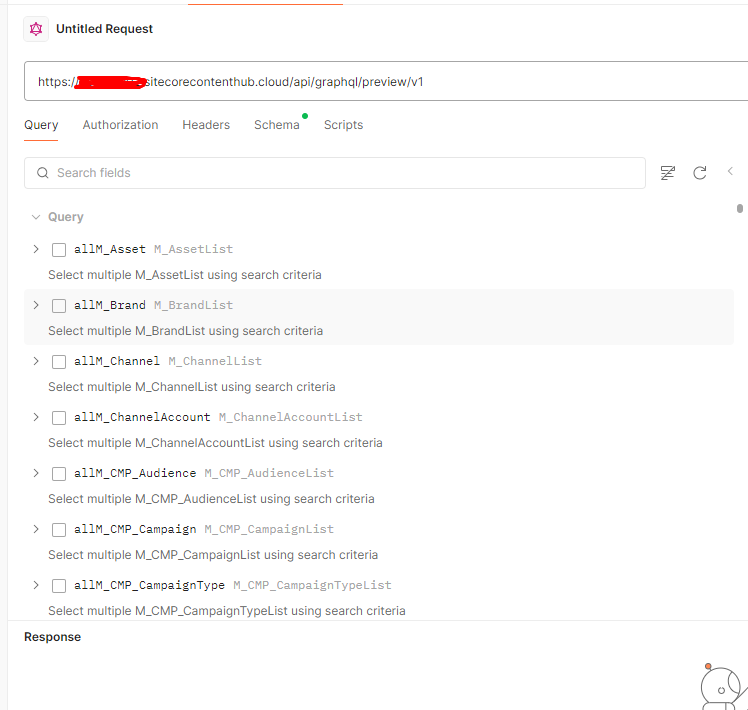Check the allM_CMP_Campaign field checkbox
The width and height of the screenshot is (748, 710).
pos(59,530)
